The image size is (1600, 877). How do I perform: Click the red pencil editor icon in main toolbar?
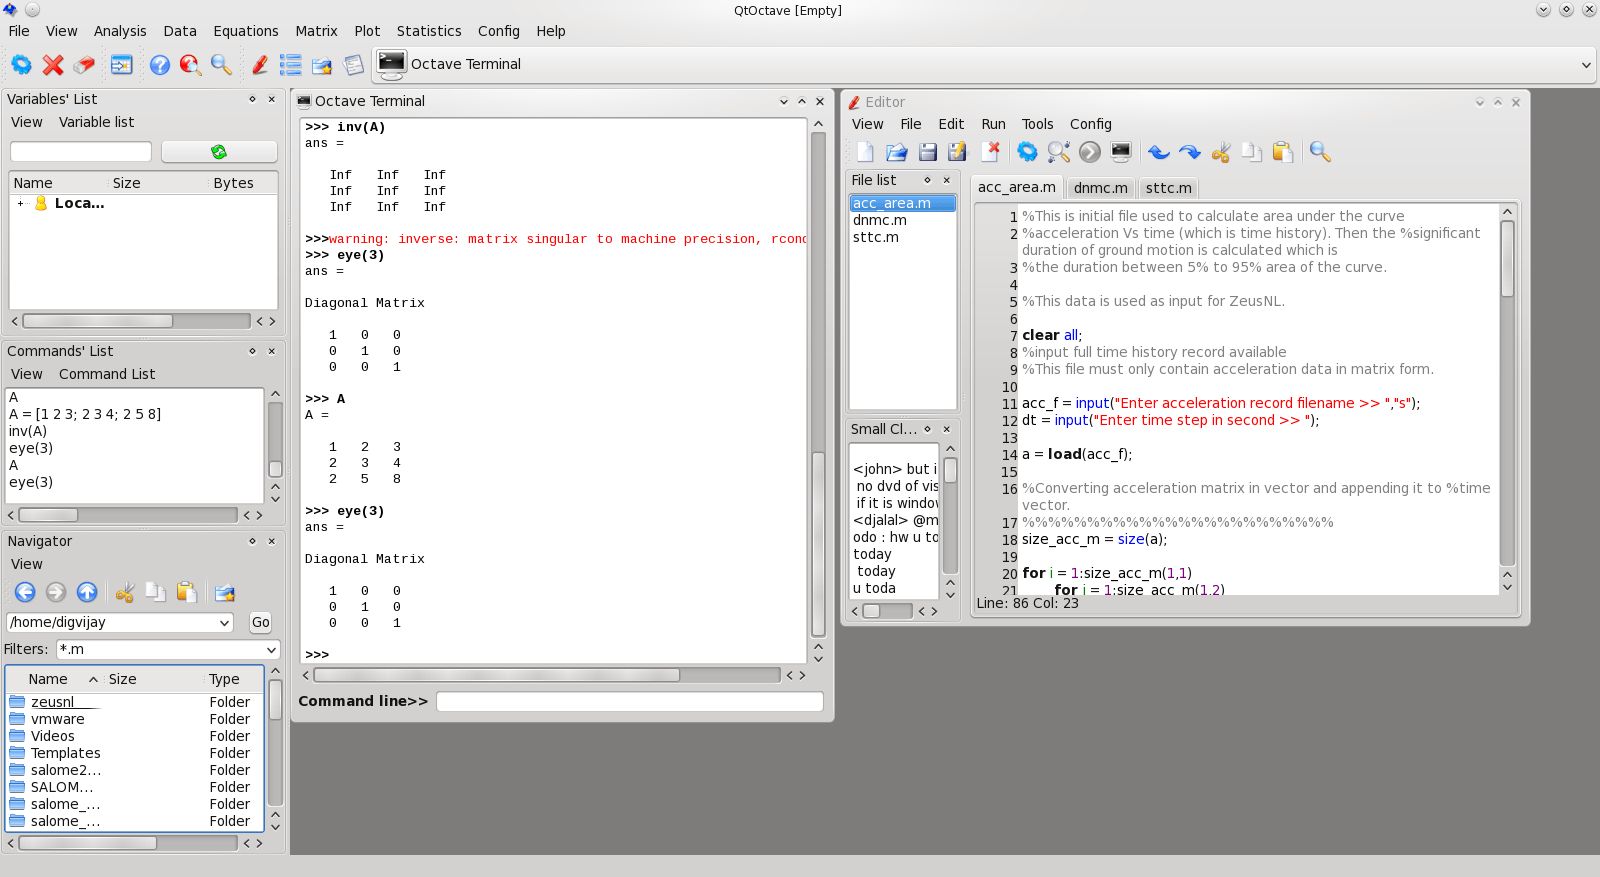coord(259,65)
